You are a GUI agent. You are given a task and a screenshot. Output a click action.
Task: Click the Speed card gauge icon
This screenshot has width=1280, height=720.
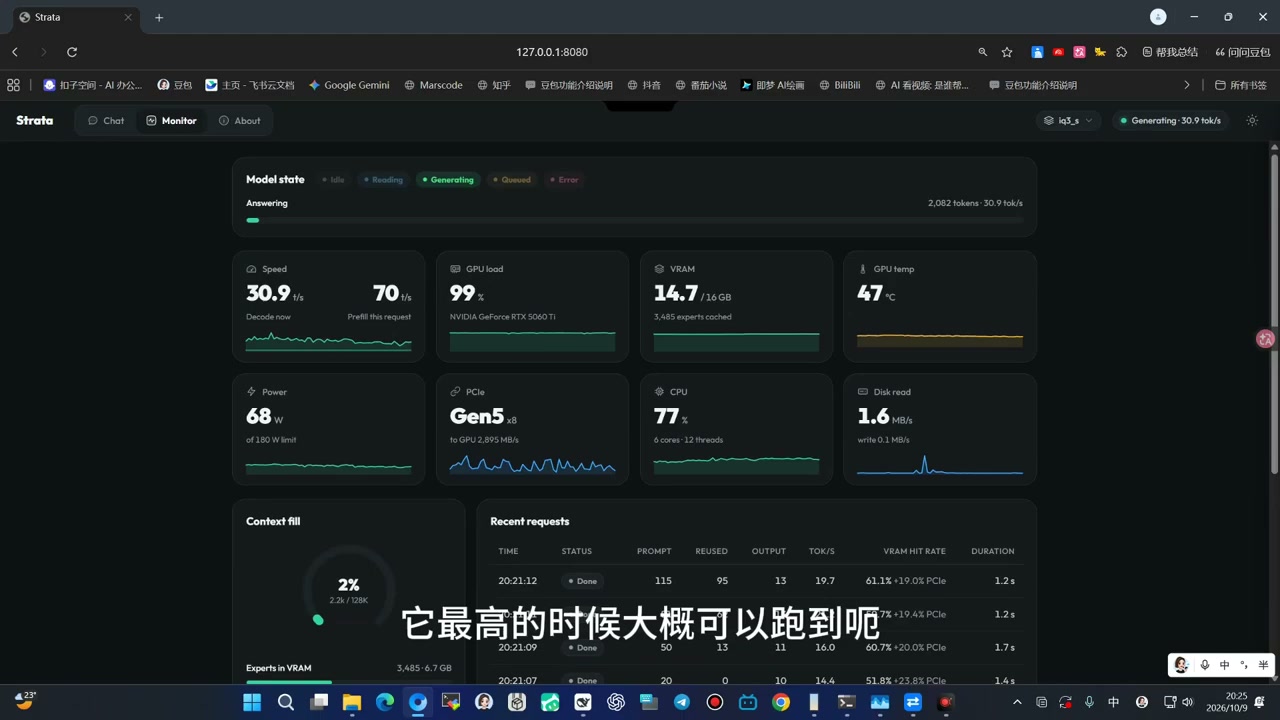coord(251,269)
